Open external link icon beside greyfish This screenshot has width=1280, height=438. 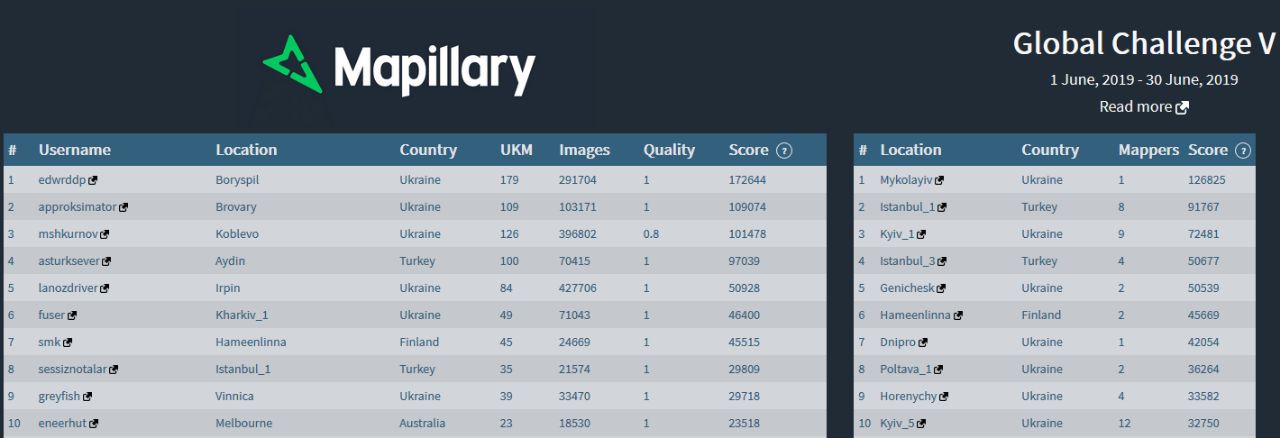88,396
